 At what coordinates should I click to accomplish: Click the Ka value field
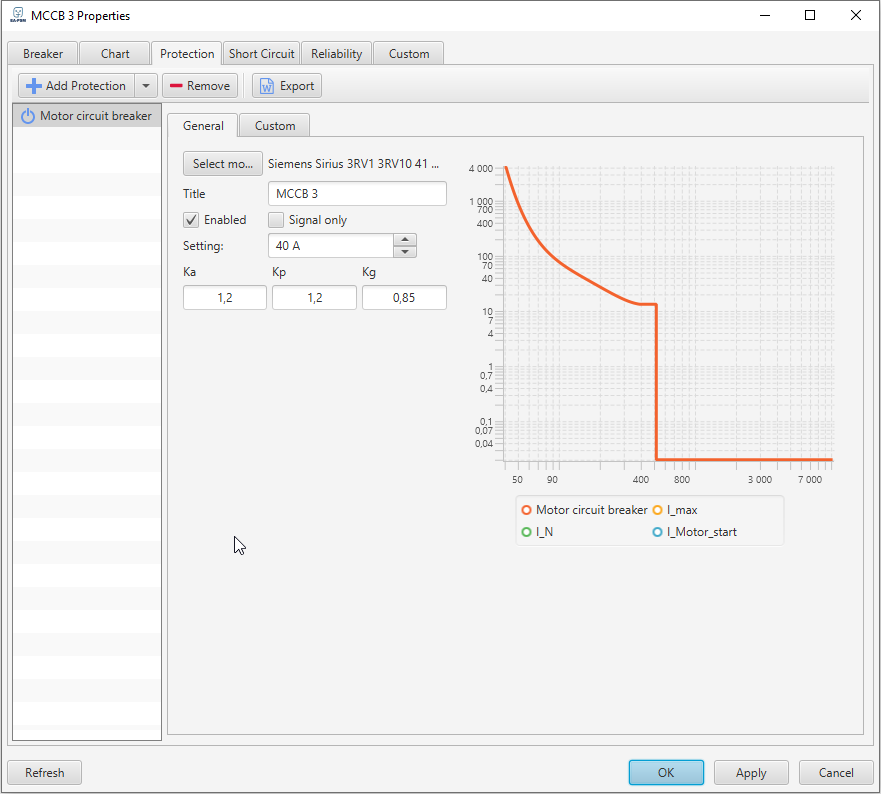click(225, 298)
